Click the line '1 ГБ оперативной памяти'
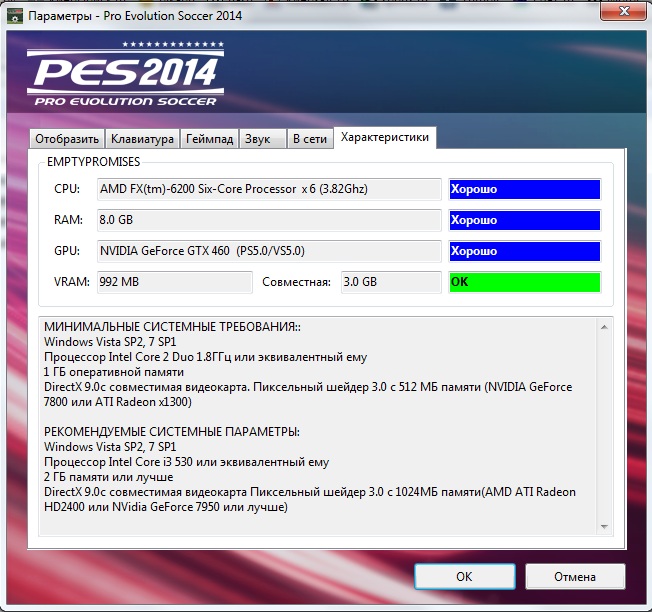The width and height of the screenshot is (652, 612). (x=114, y=372)
